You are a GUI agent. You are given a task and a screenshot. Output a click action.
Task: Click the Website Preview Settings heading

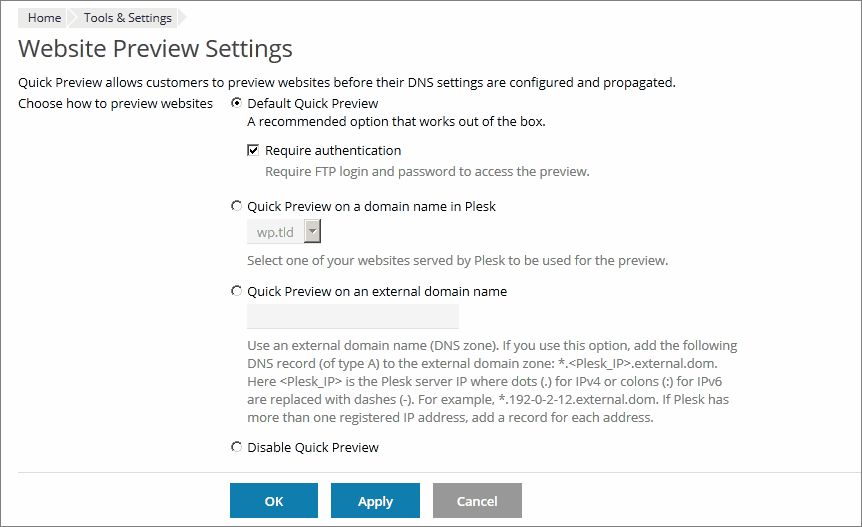tap(155, 49)
